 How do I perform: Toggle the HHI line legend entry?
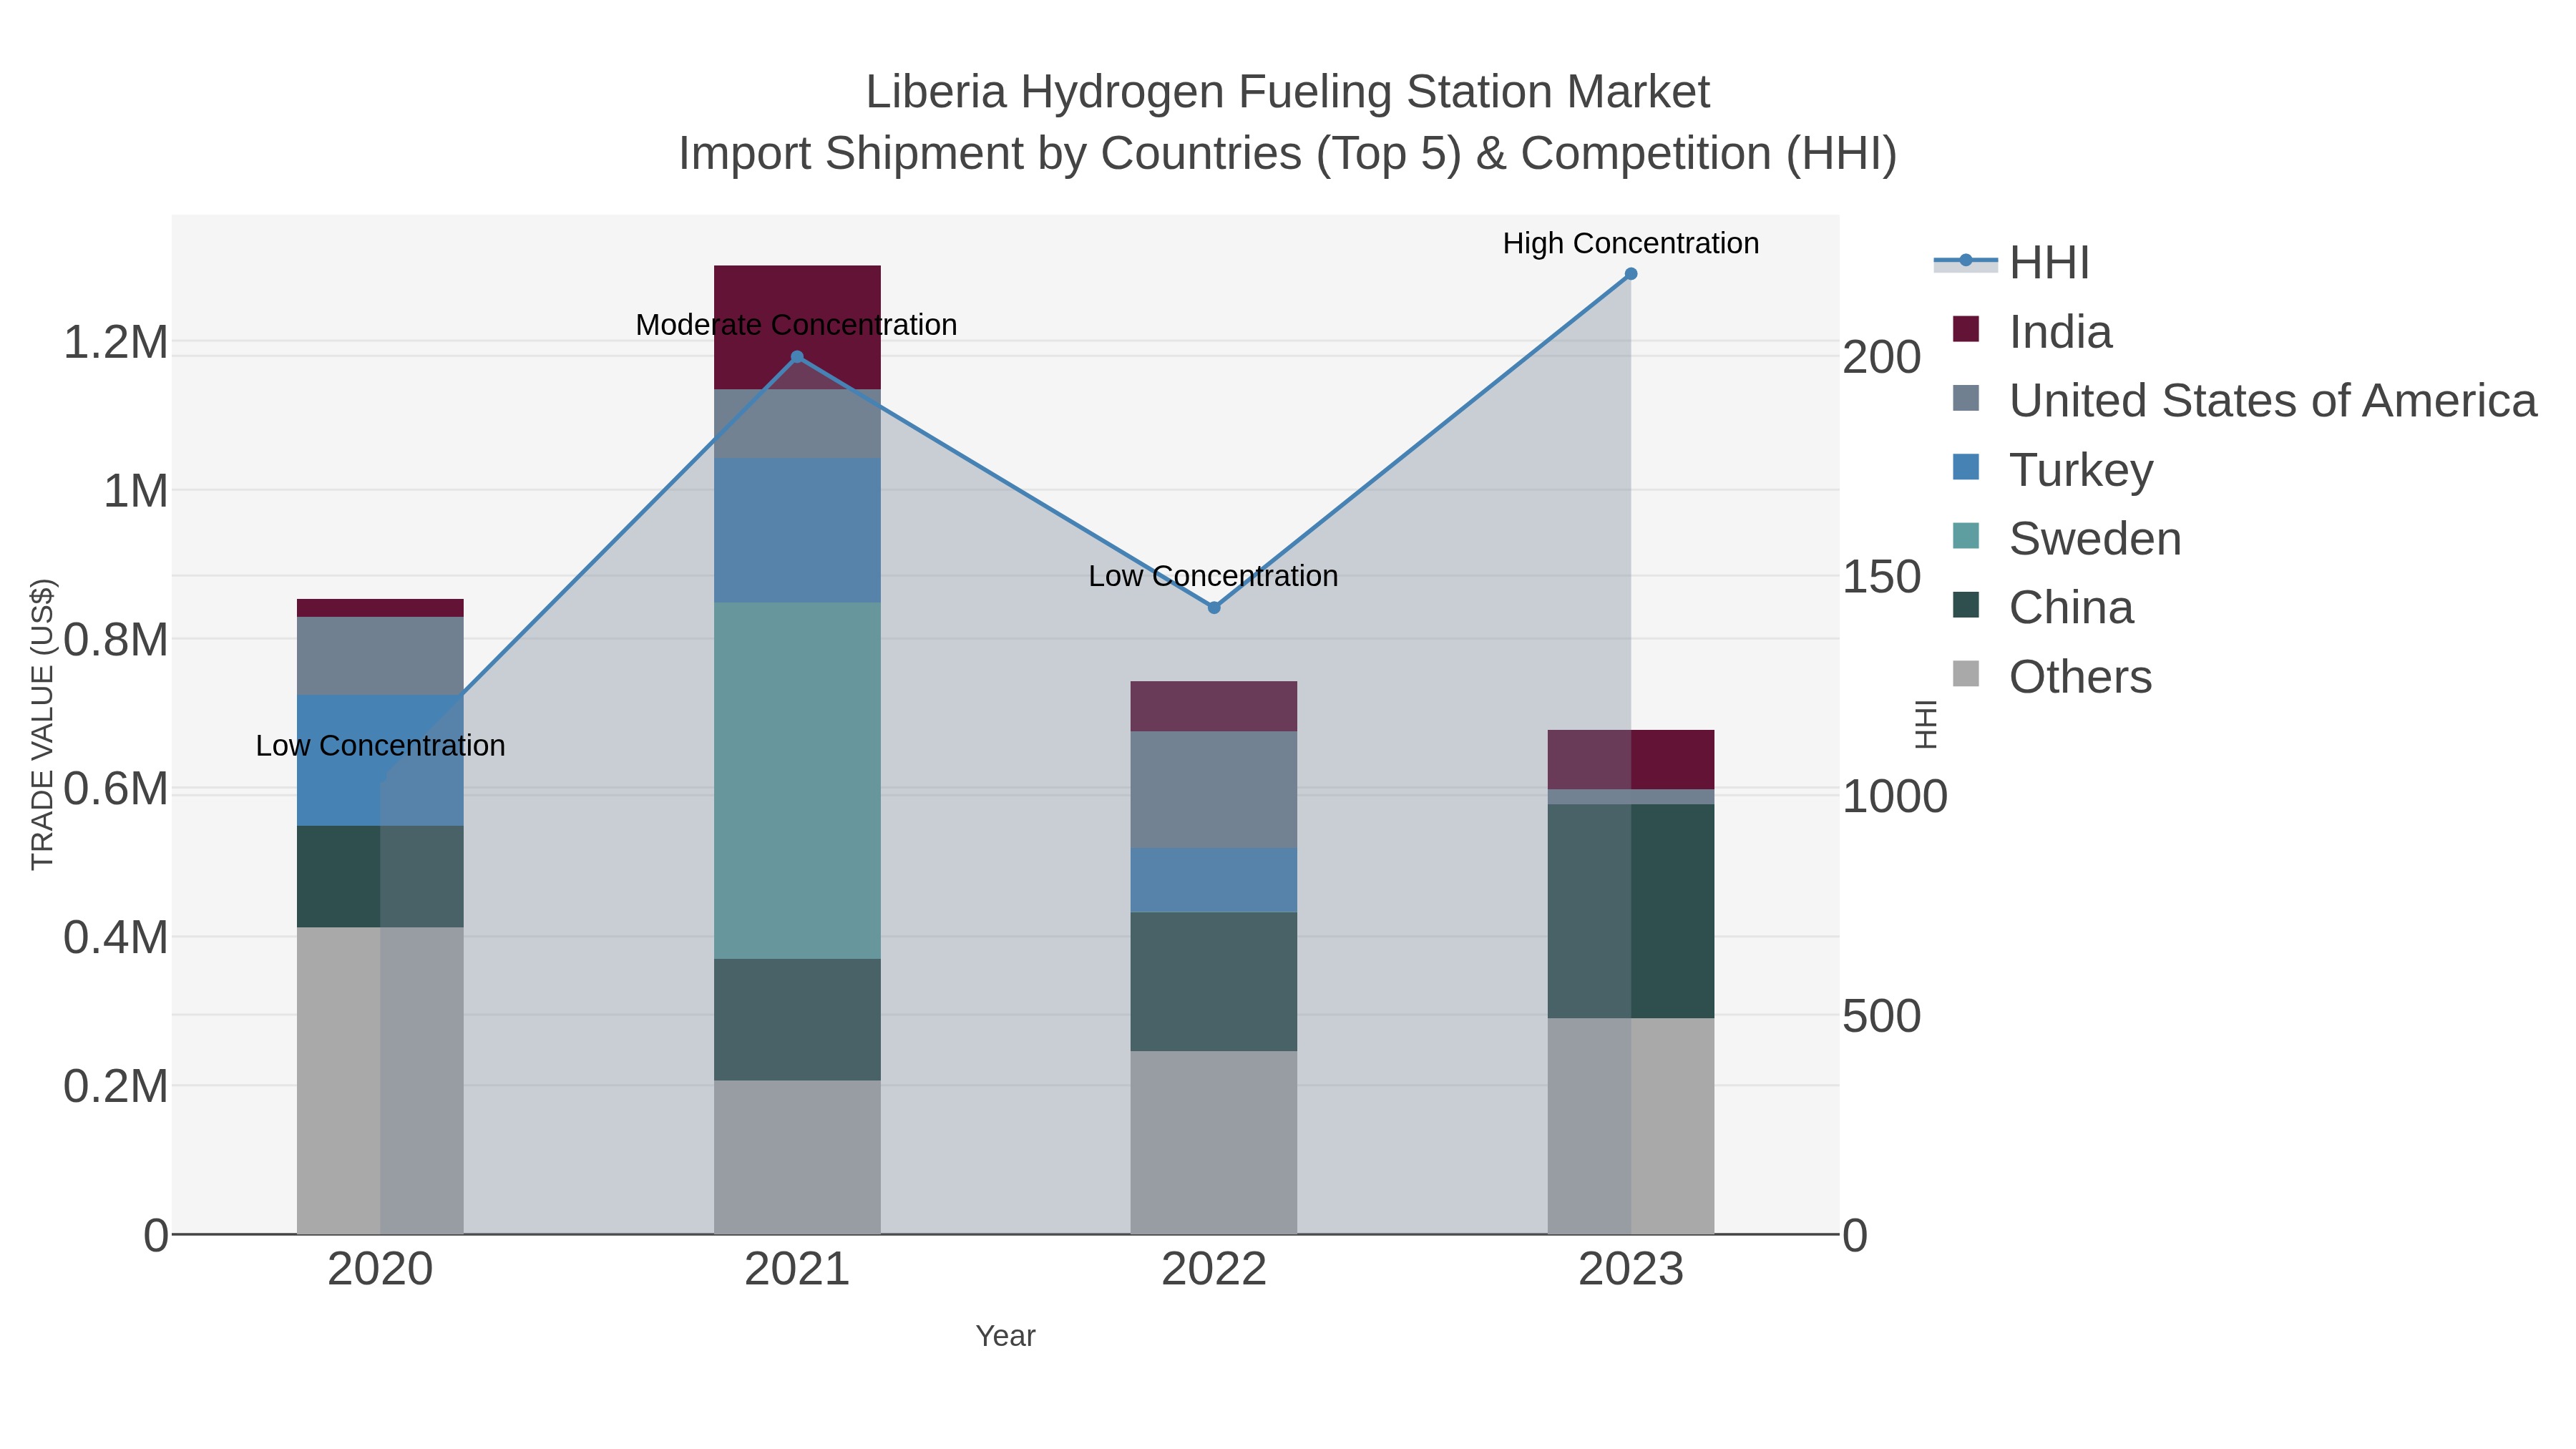pos(2012,262)
